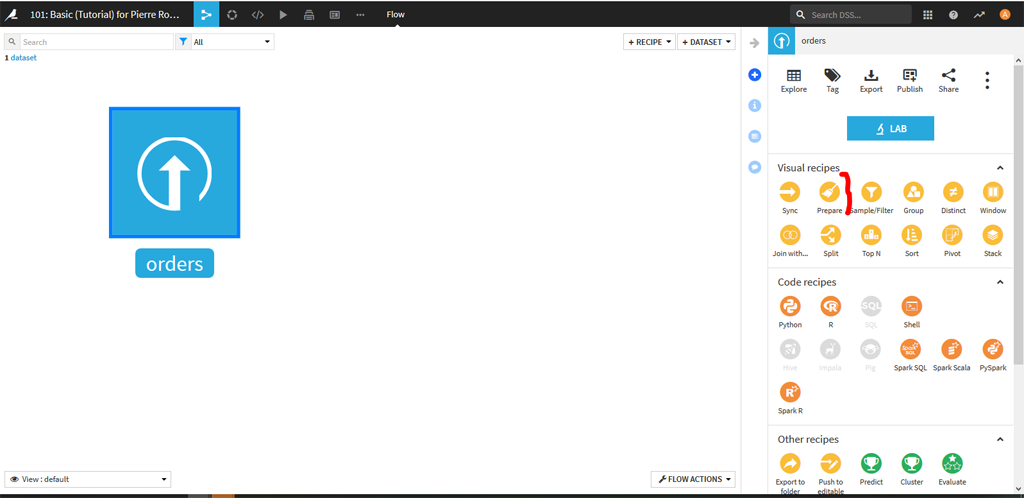Click the + RECIPE button
Viewport: 1024px width, 498px height.
(649, 42)
